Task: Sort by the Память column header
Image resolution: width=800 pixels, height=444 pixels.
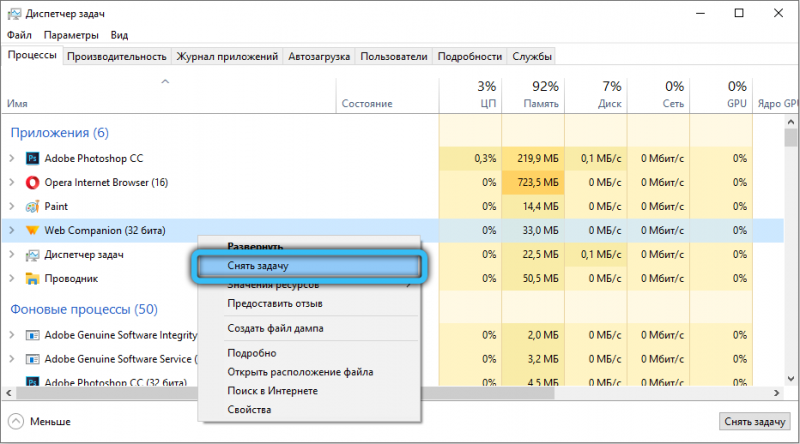Action: click(x=533, y=95)
